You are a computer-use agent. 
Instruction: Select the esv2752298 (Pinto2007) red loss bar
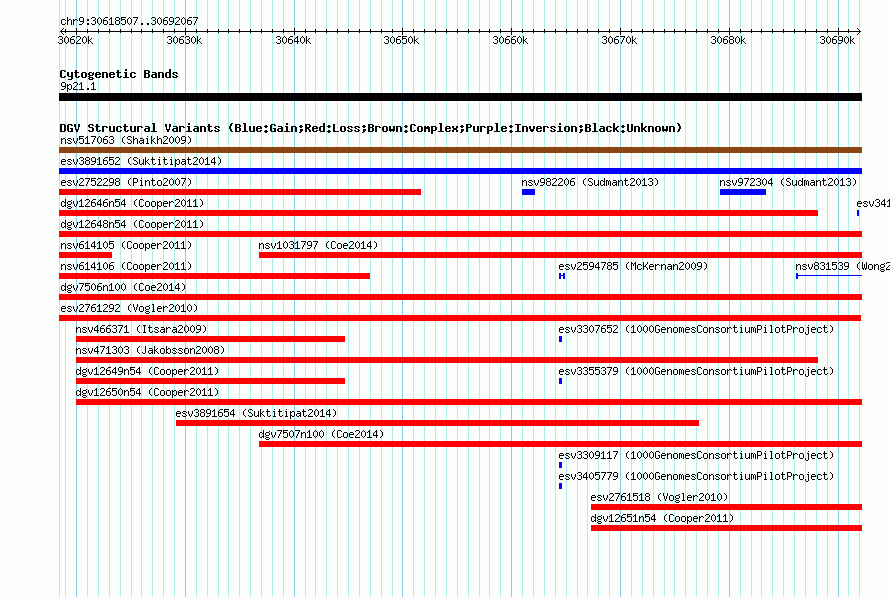click(x=240, y=192)
